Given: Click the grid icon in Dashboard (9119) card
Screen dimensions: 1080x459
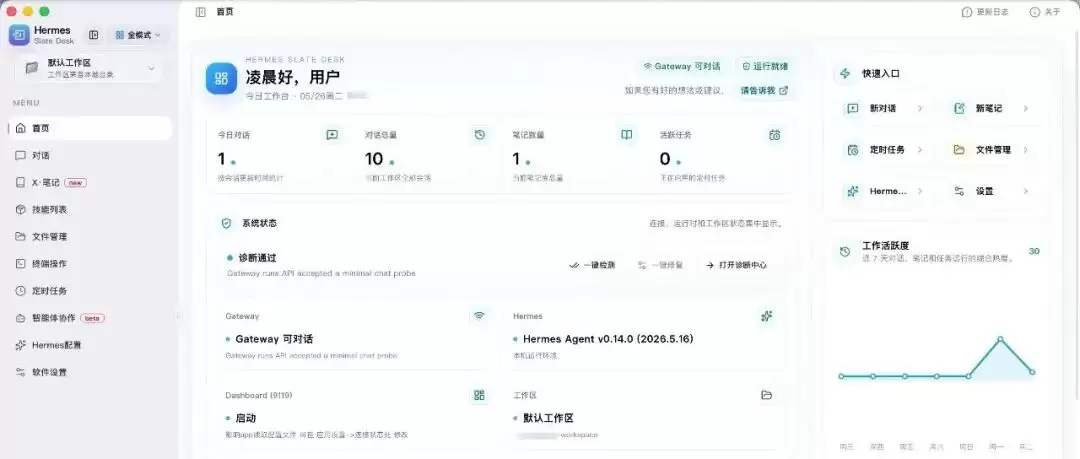Looking at the screenshot, I should click(479, 395).
